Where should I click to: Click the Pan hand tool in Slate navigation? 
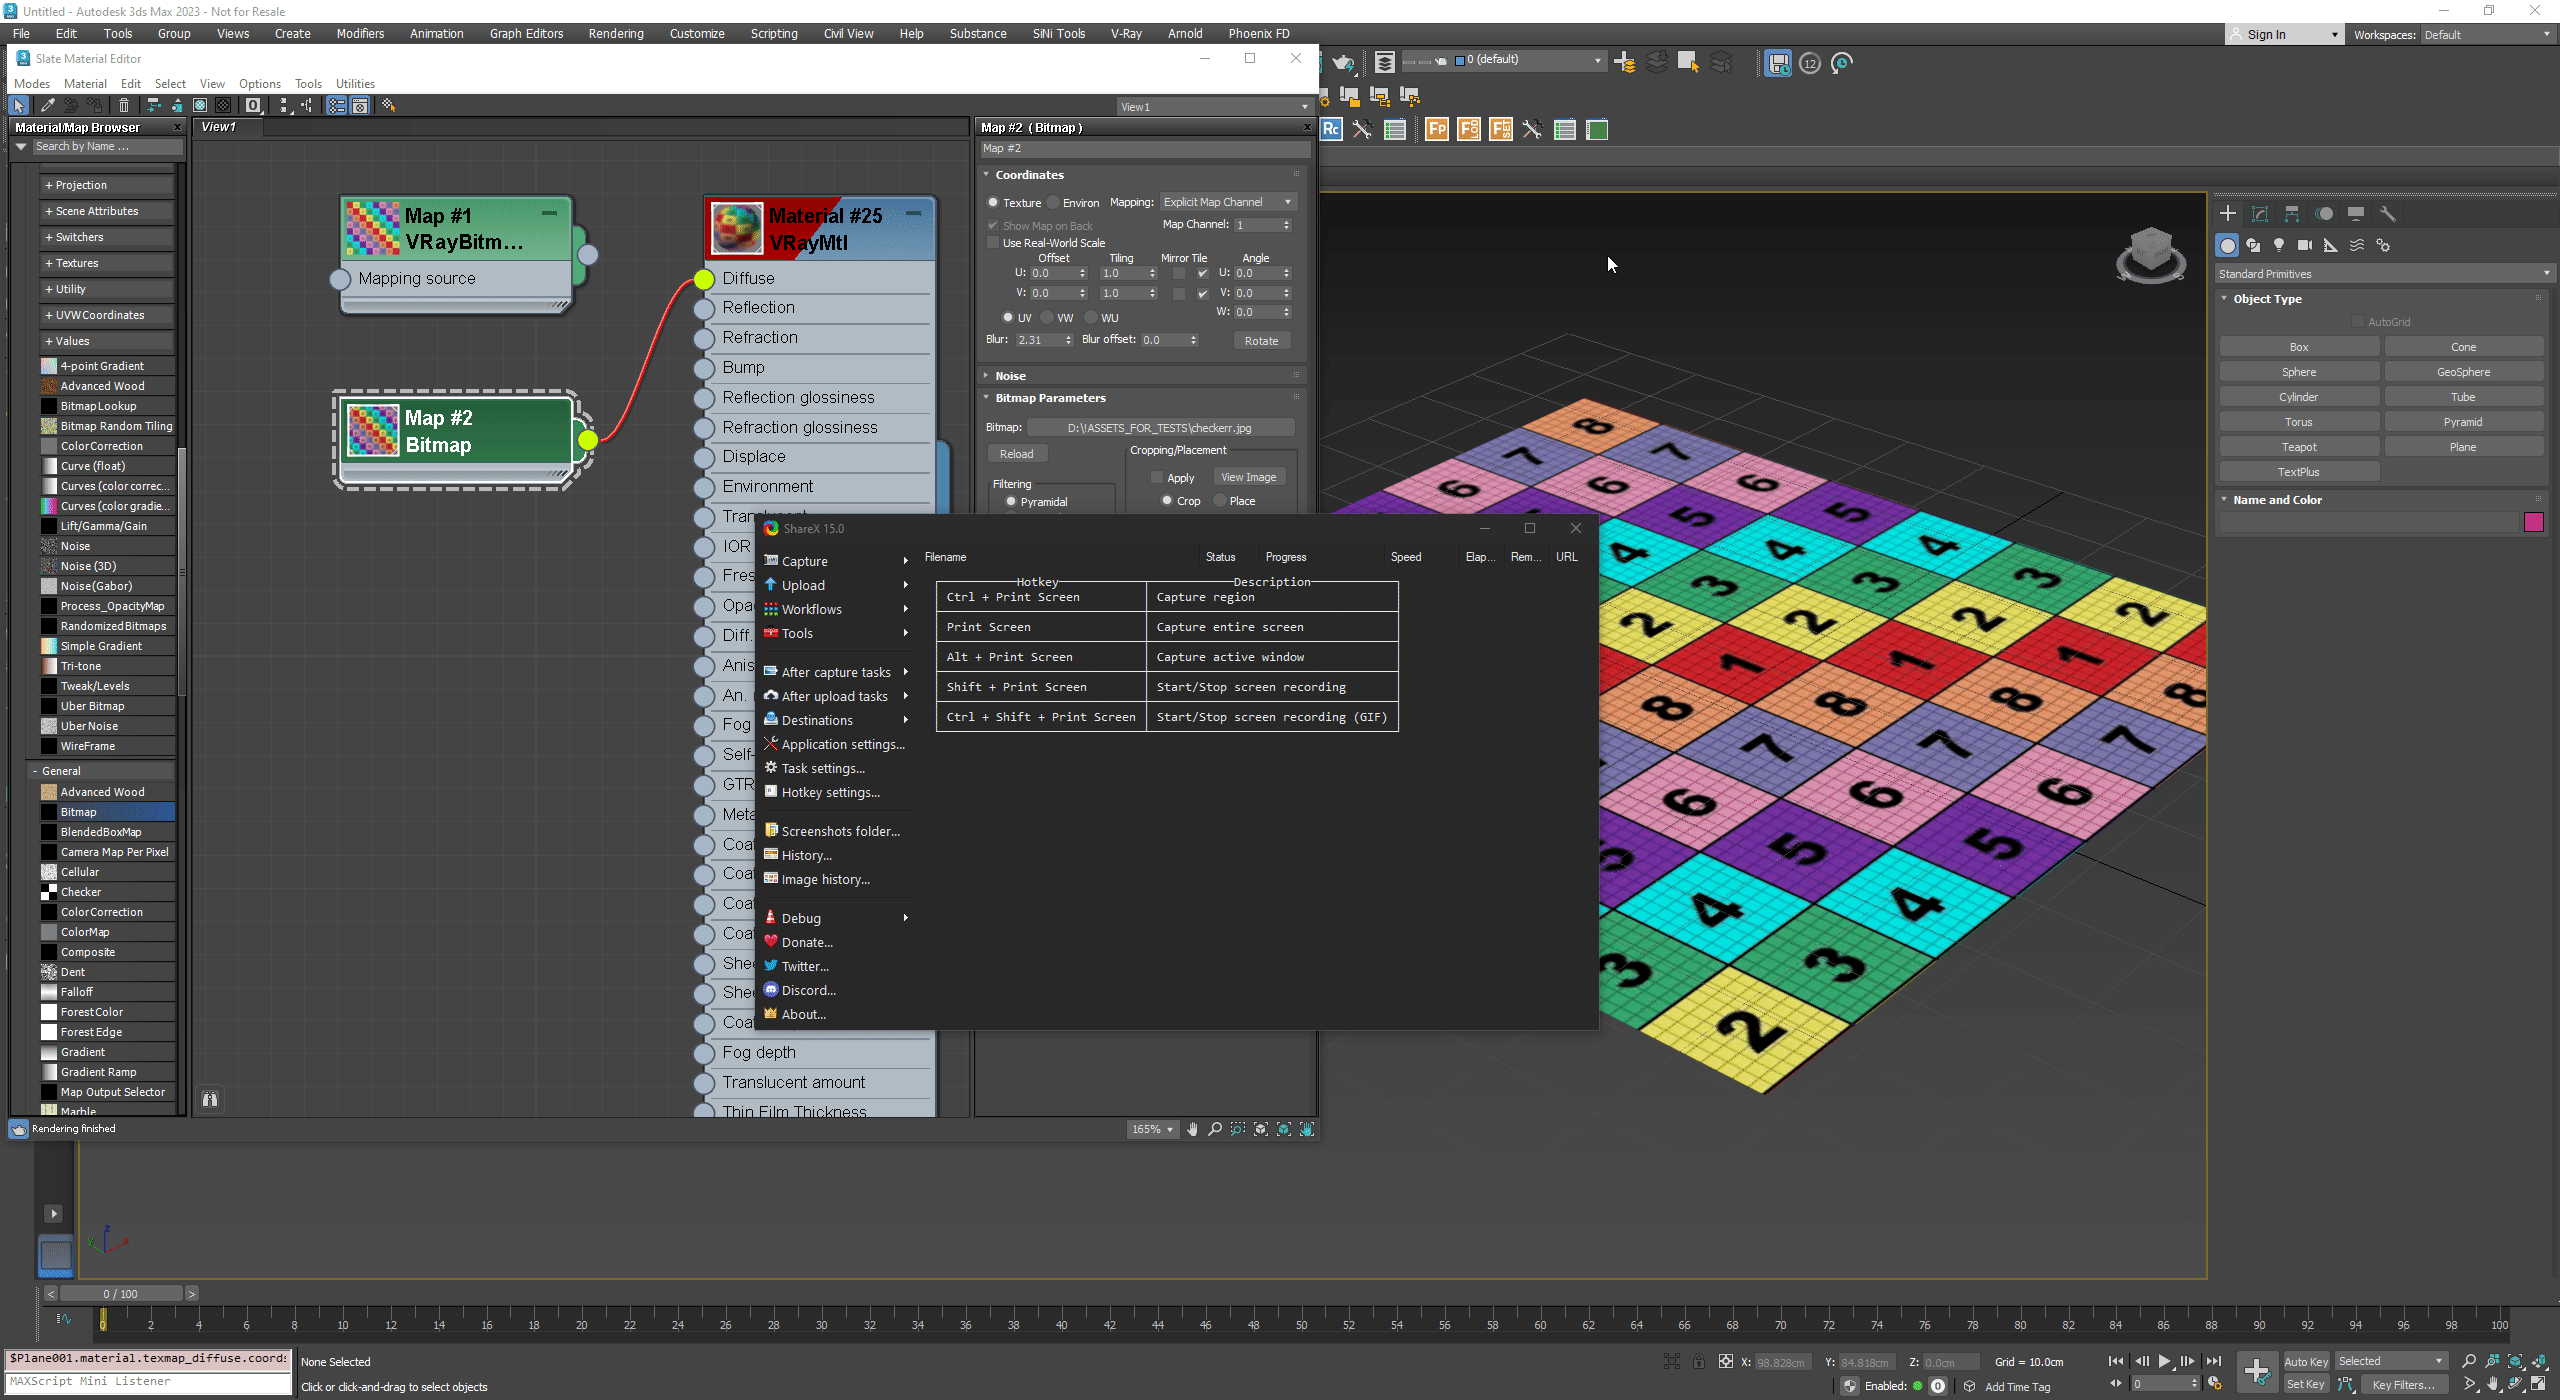[1192, 1129]
